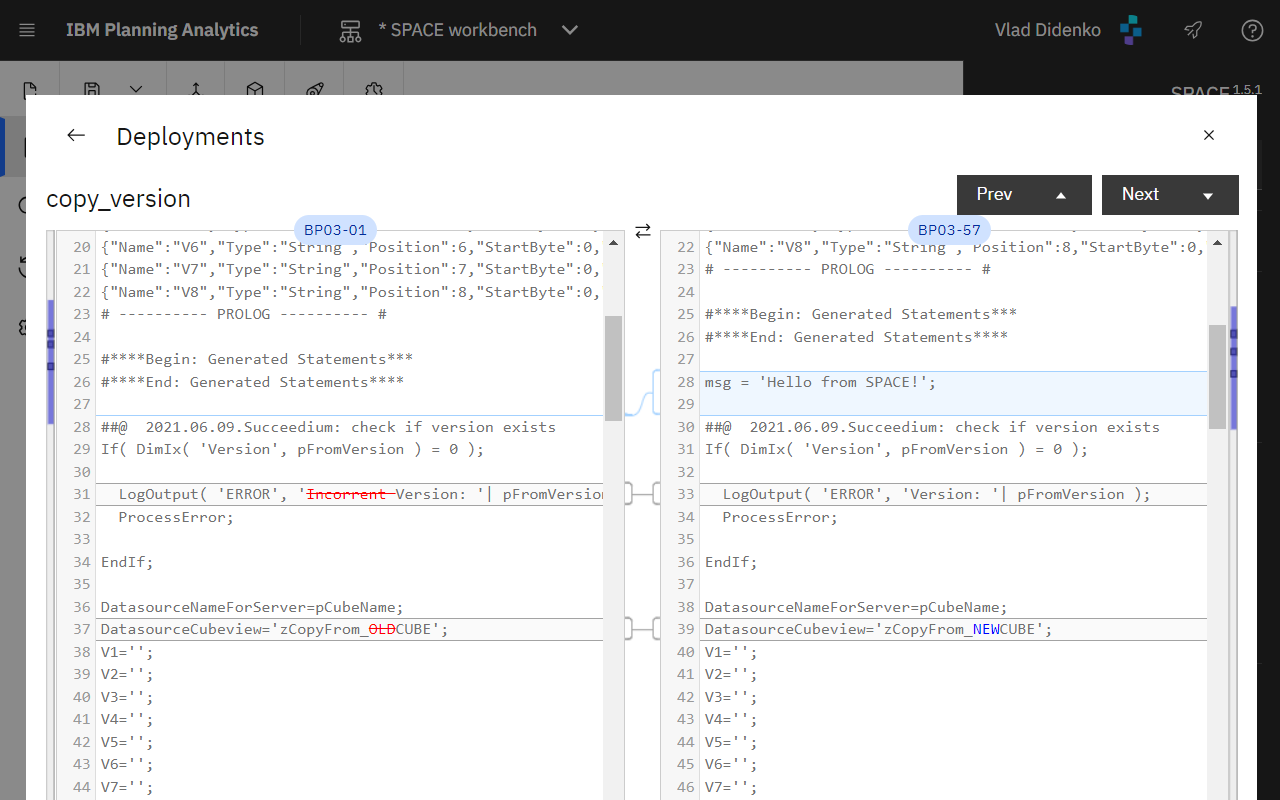Click the msg = 'Hello from SPACE!' line
The image size is (1280, 800).
click(x=820, y=382)
